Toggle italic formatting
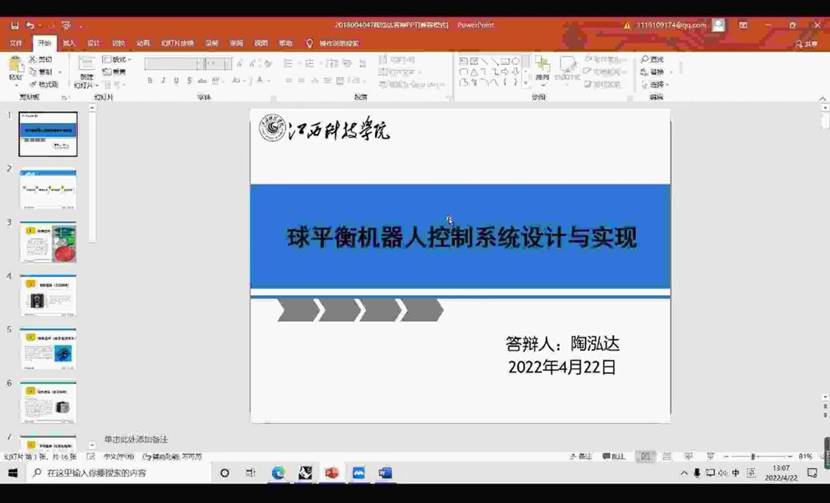Viewport: 830px width, 503px height. coord(163,80)
